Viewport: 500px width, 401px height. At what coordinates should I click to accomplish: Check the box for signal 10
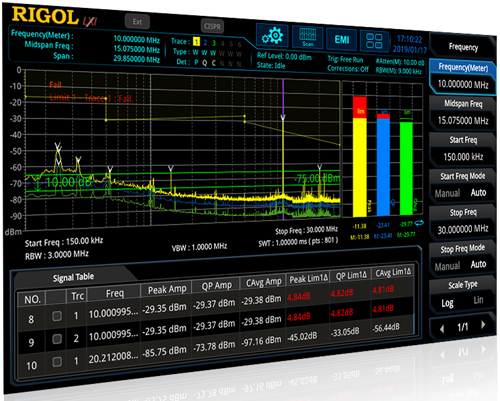click(57, 362)
